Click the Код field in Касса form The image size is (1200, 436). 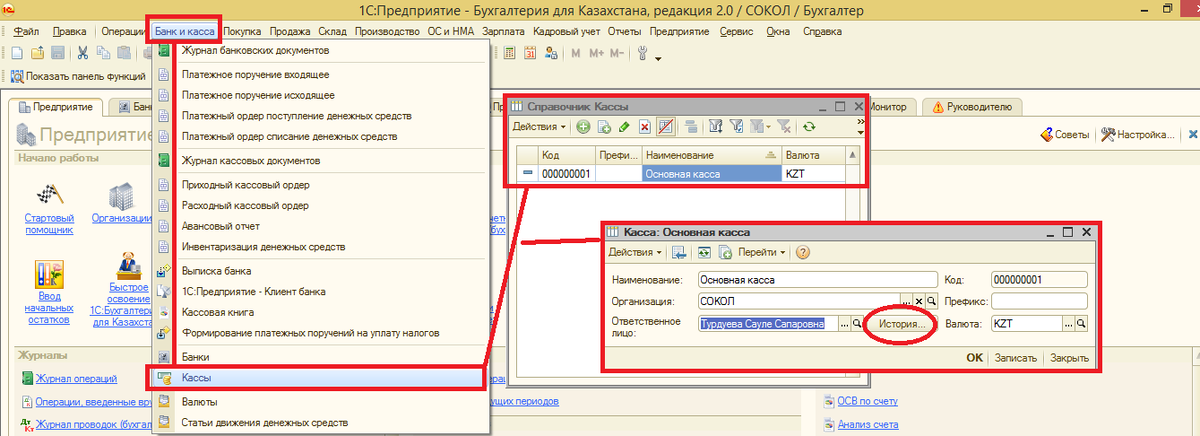[x=1038, y=280]
